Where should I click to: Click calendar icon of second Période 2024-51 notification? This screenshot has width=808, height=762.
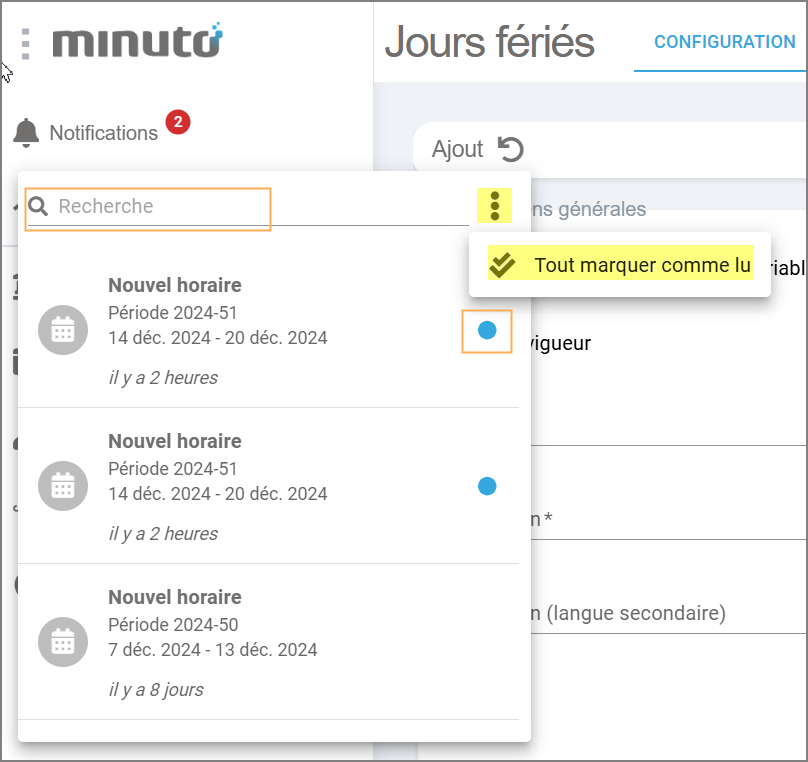63,486
